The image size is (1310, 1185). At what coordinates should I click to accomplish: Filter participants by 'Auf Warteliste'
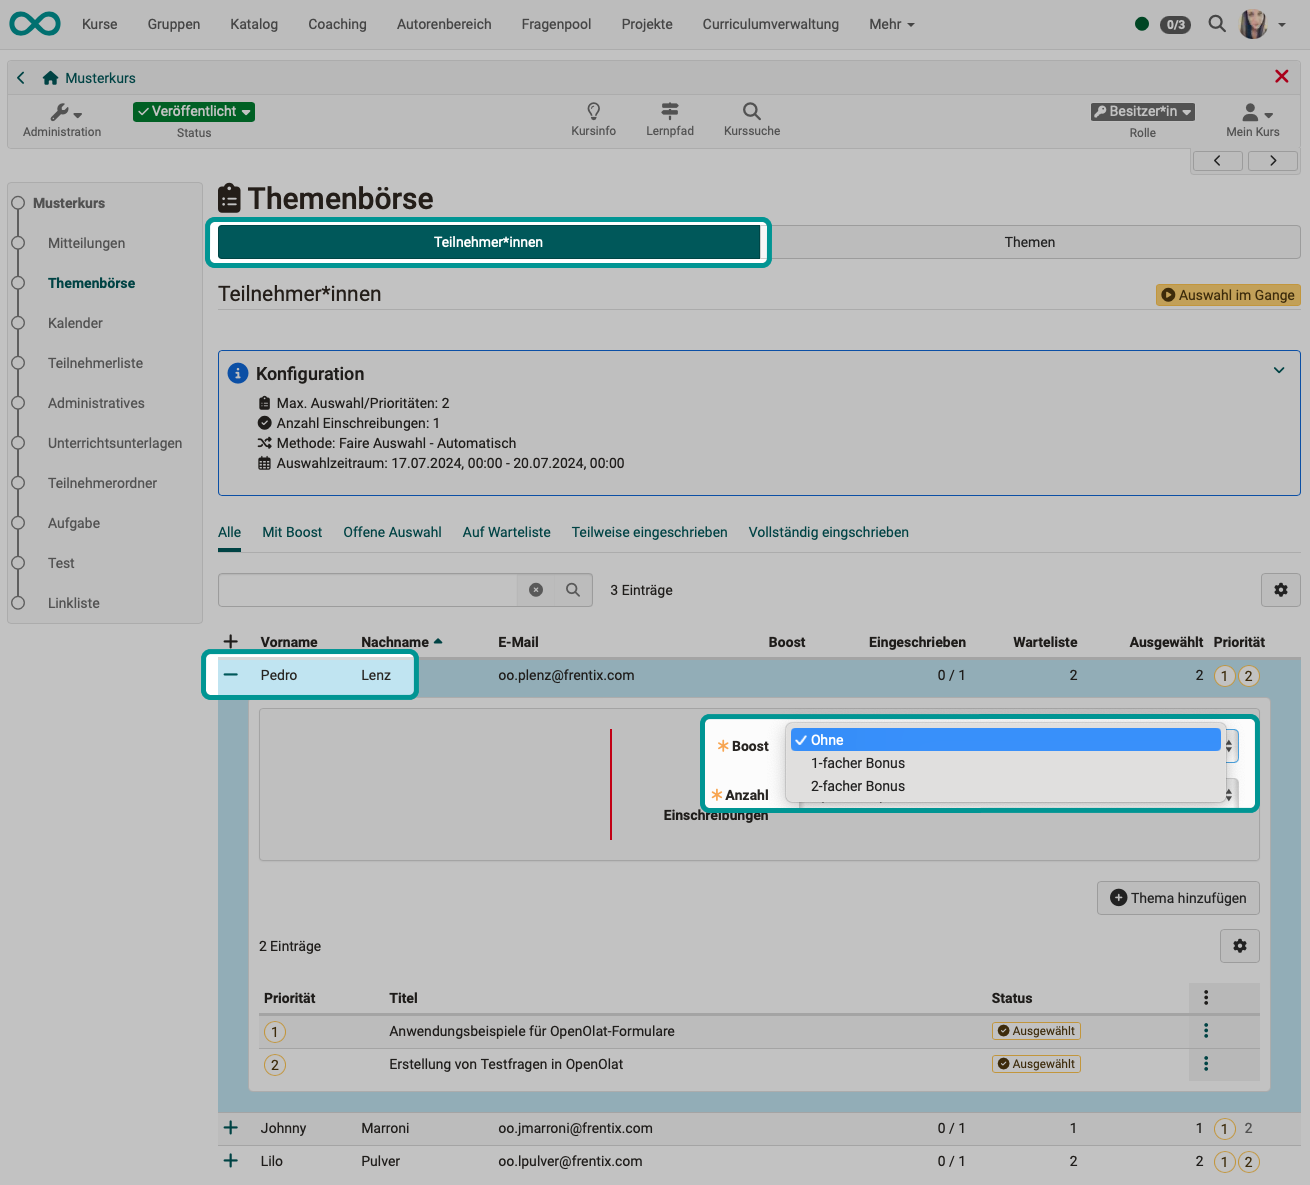506,531
